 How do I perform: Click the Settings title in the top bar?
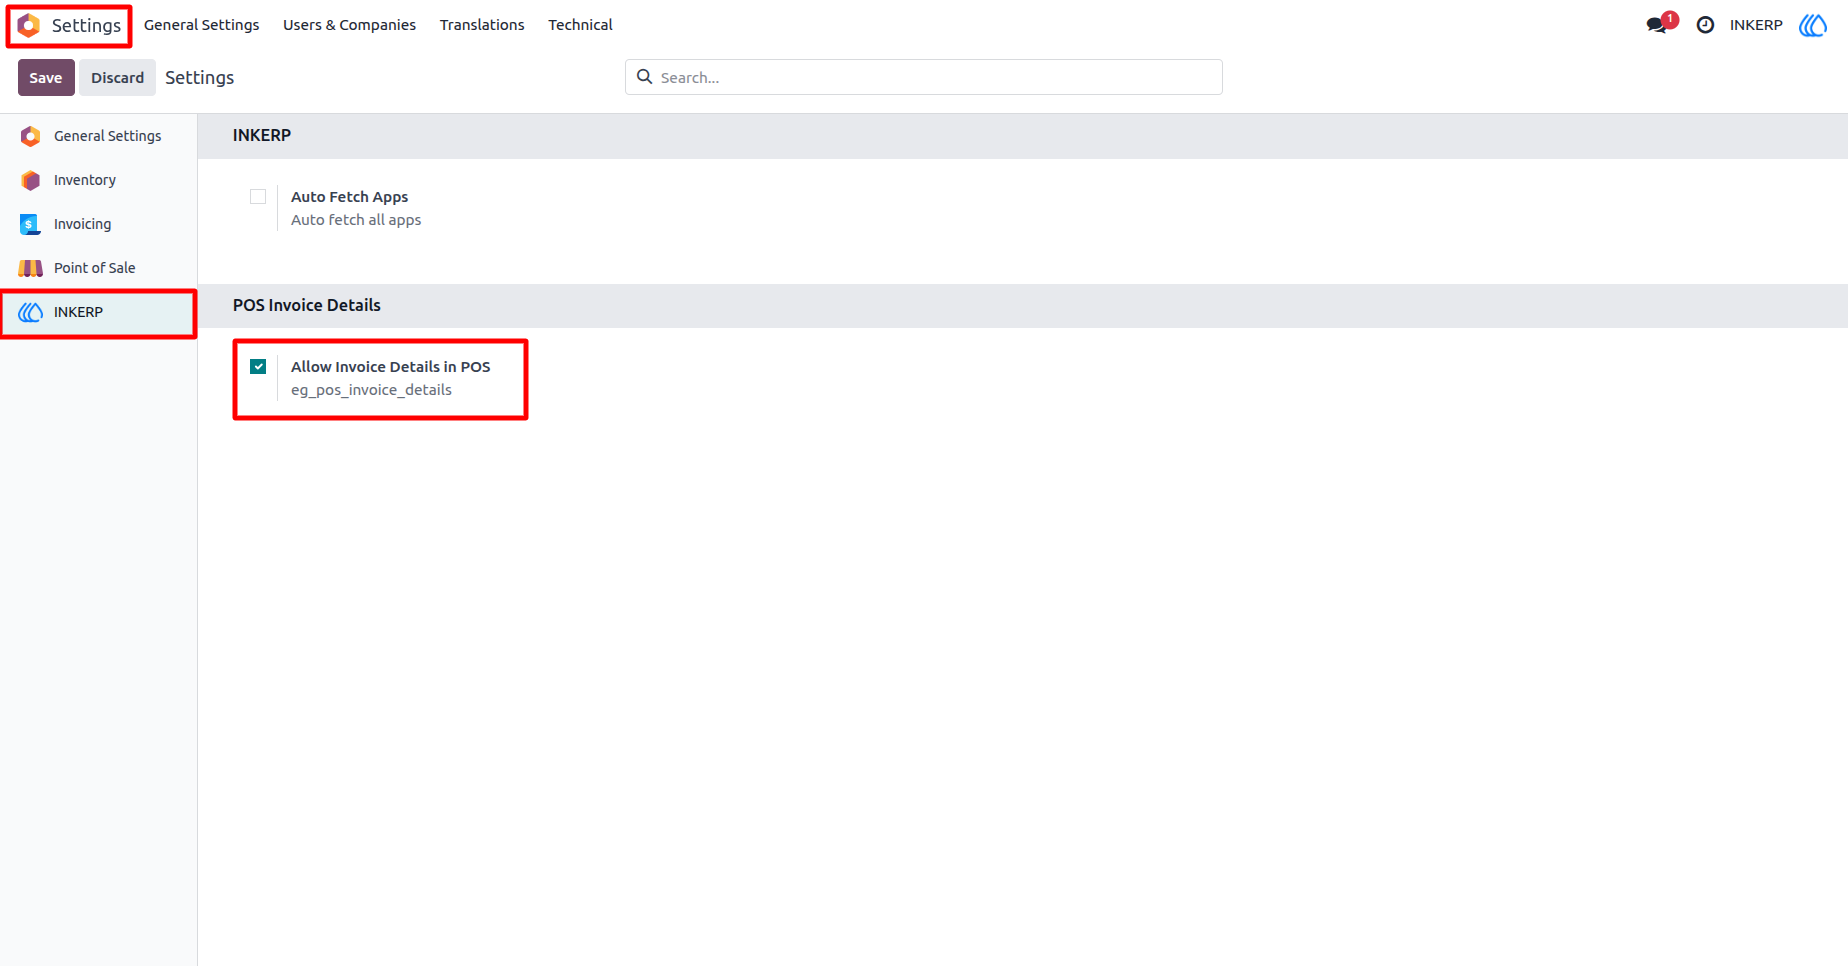coord(86,25)
